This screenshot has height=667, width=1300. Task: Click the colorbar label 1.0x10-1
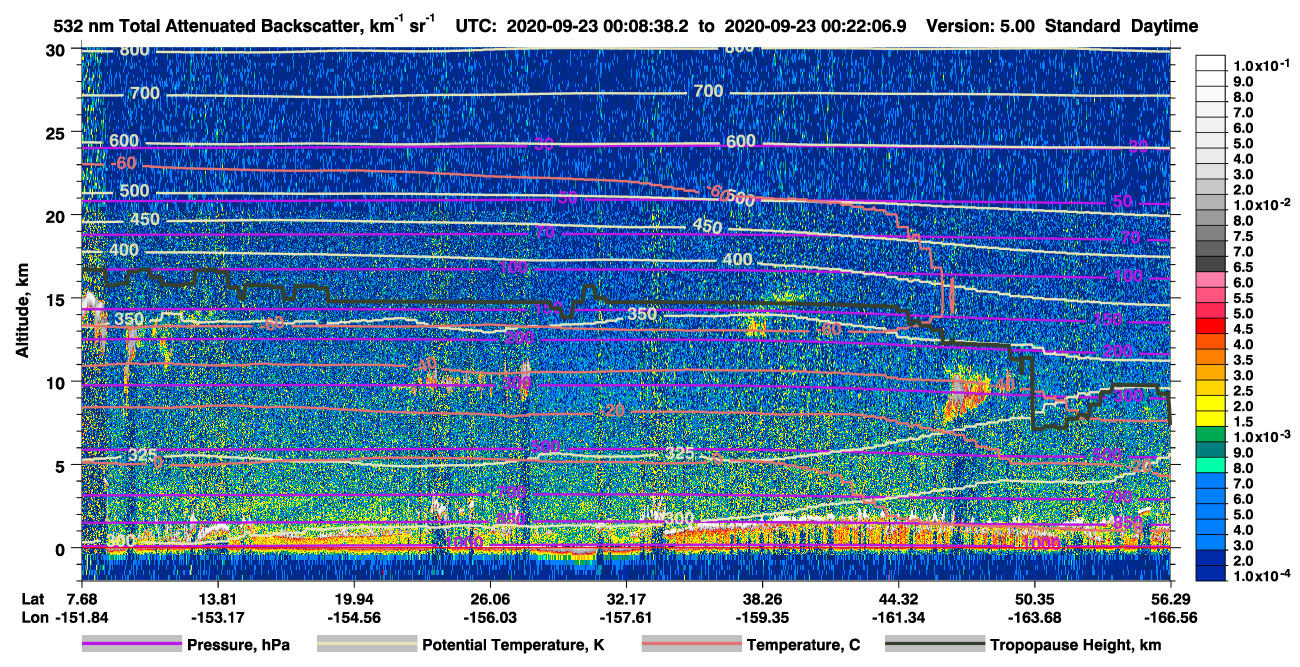tap(1263, 65)
